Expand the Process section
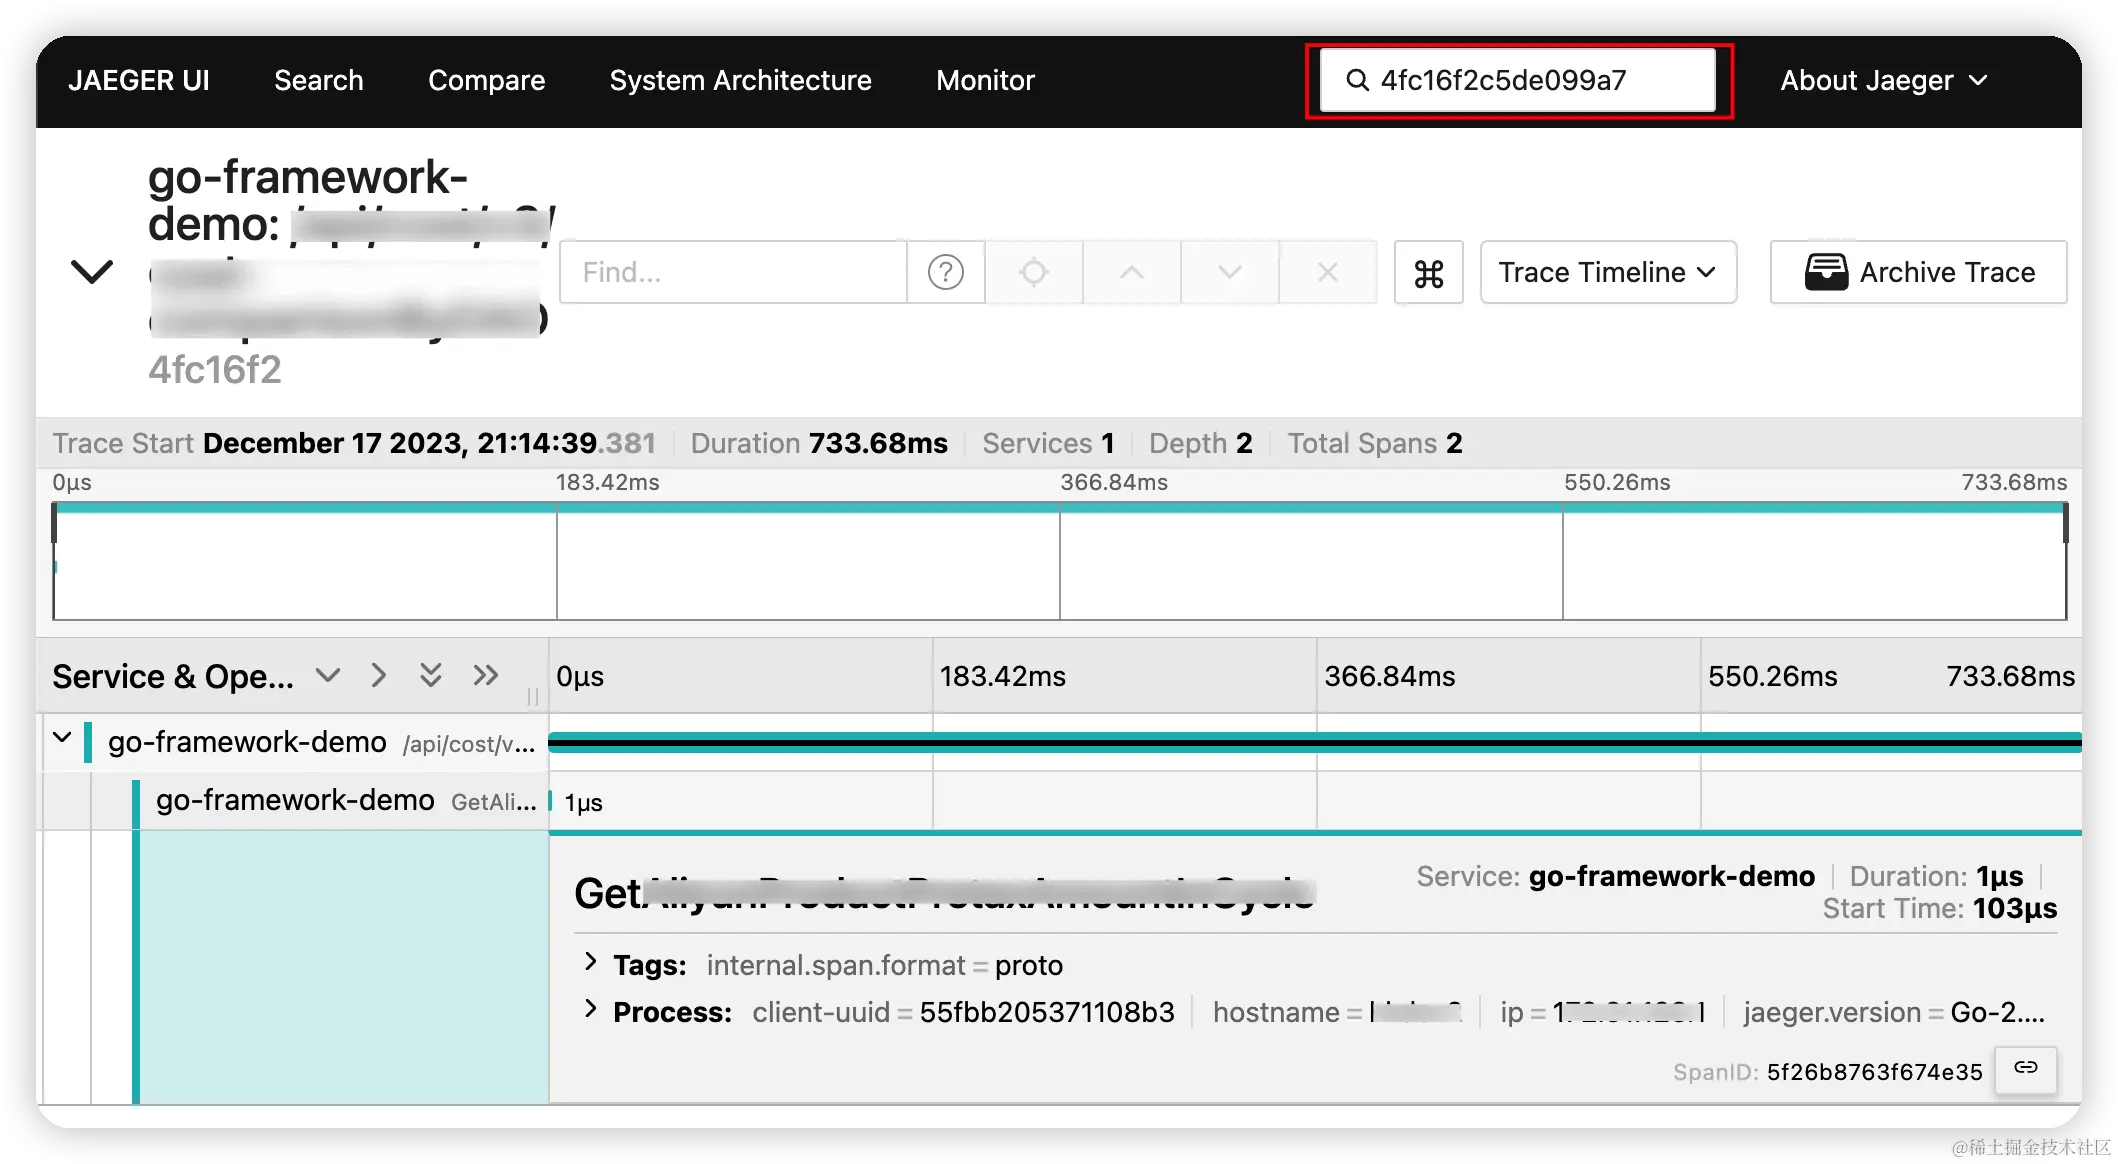The width and height of the screenshot is (2118, 1164). pyautogui.click(x=591, y=1009)
